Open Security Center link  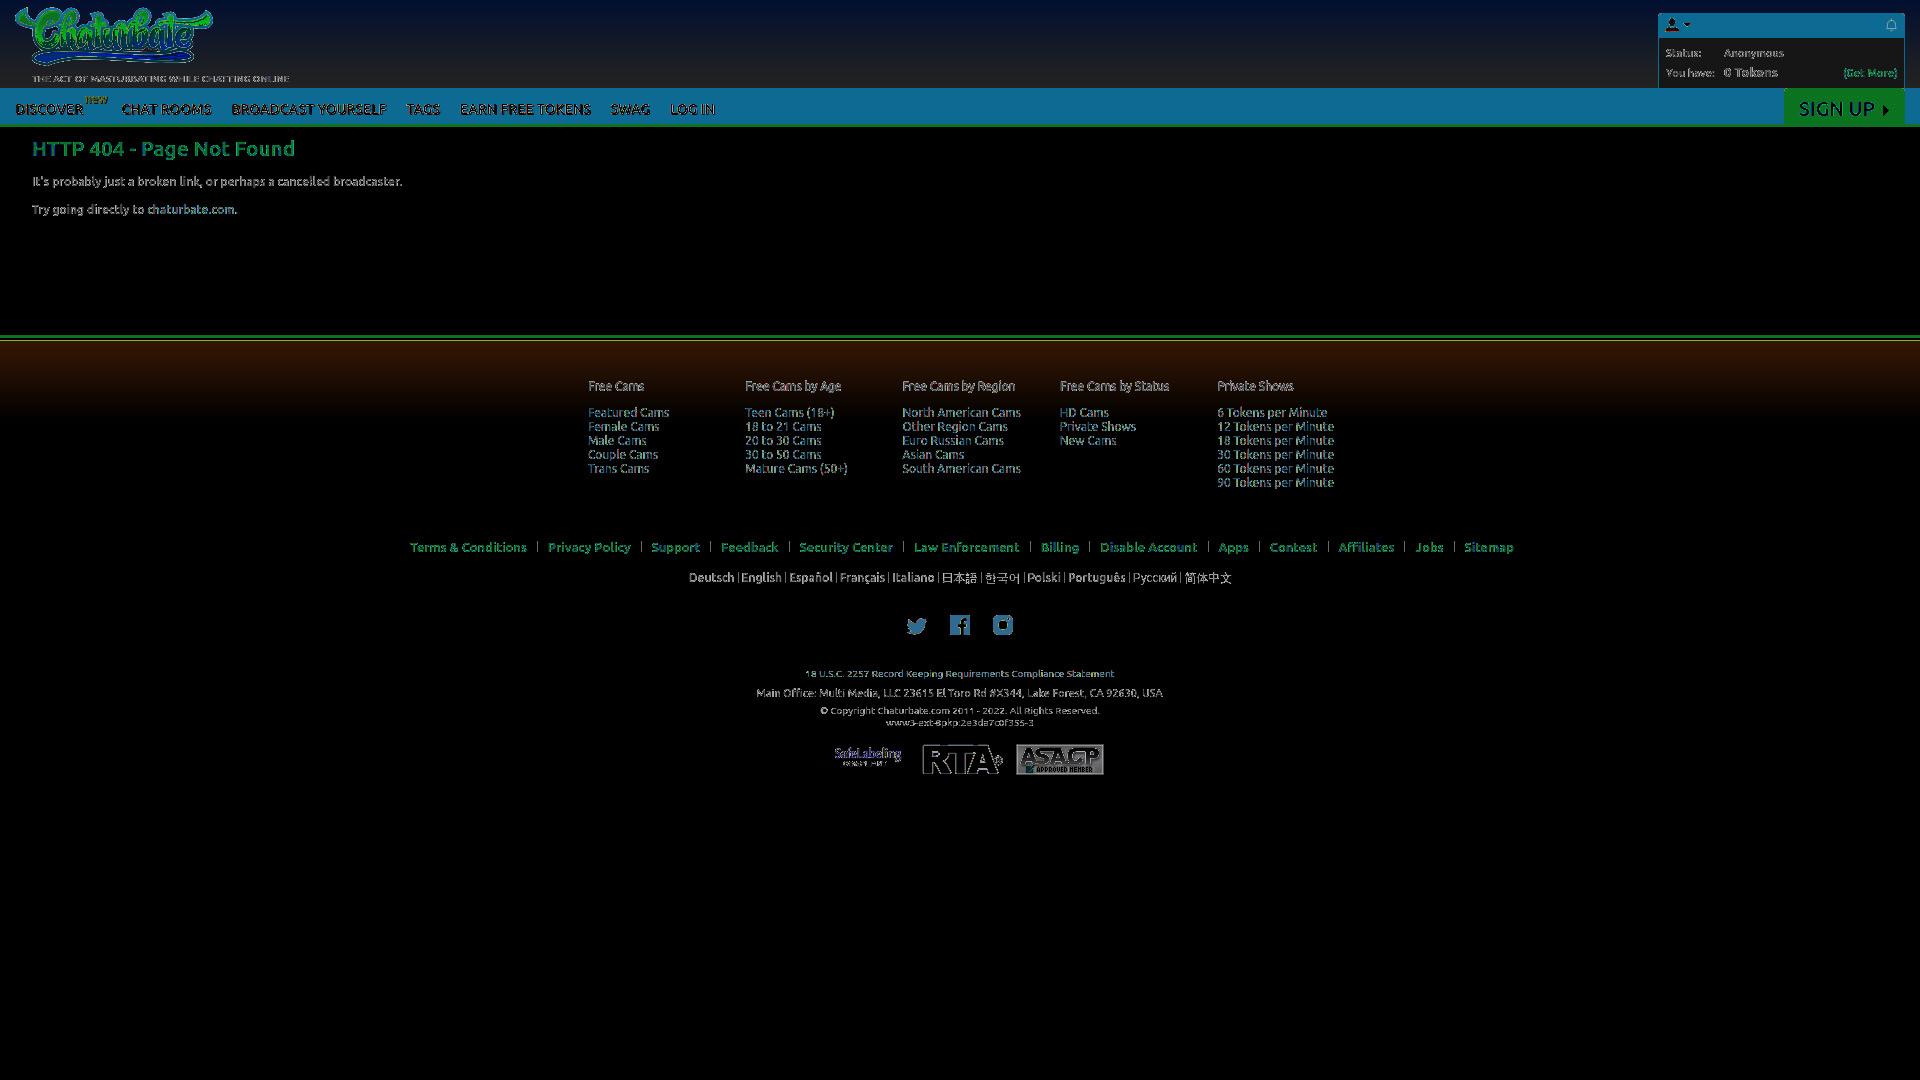[846, 547]
